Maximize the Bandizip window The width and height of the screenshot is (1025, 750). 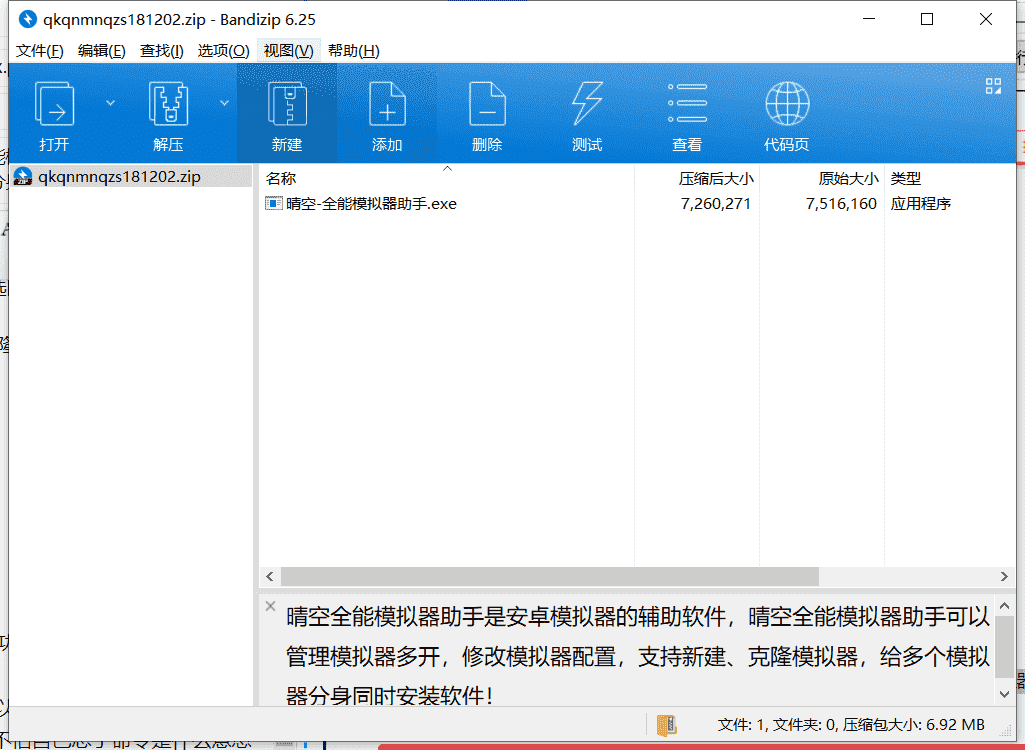pos(927,20)
